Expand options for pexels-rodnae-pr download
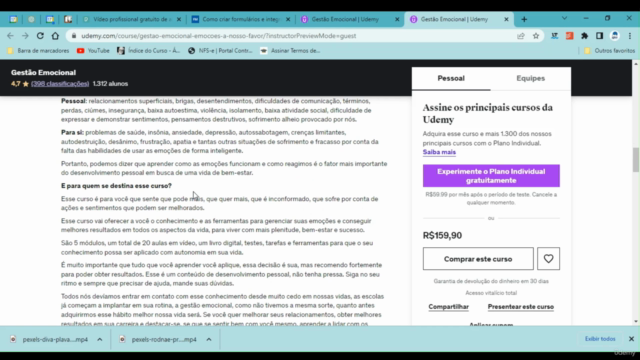 point(209,339)
